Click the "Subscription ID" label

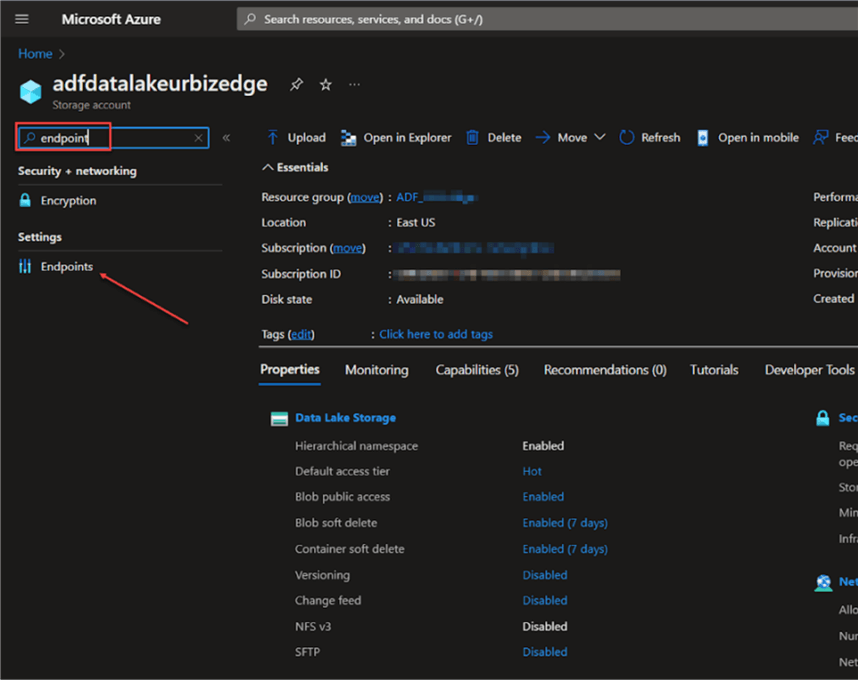tap(301, 274)
